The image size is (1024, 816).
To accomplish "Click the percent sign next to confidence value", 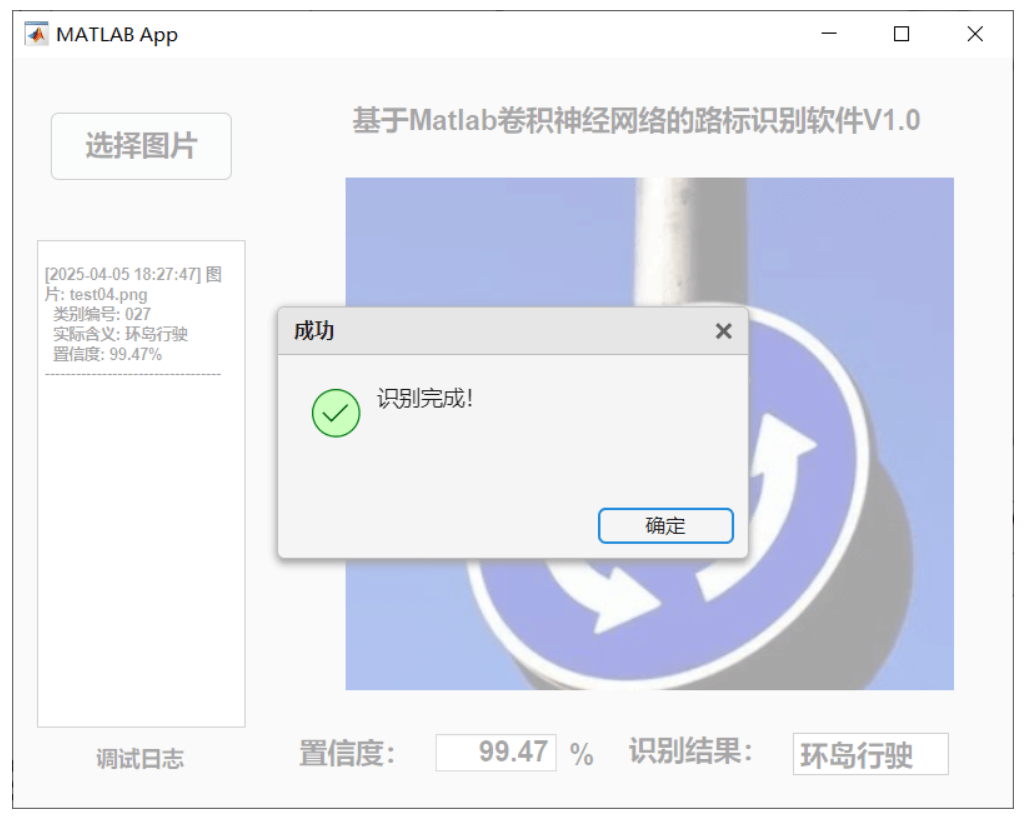I will tap(584, 752).
